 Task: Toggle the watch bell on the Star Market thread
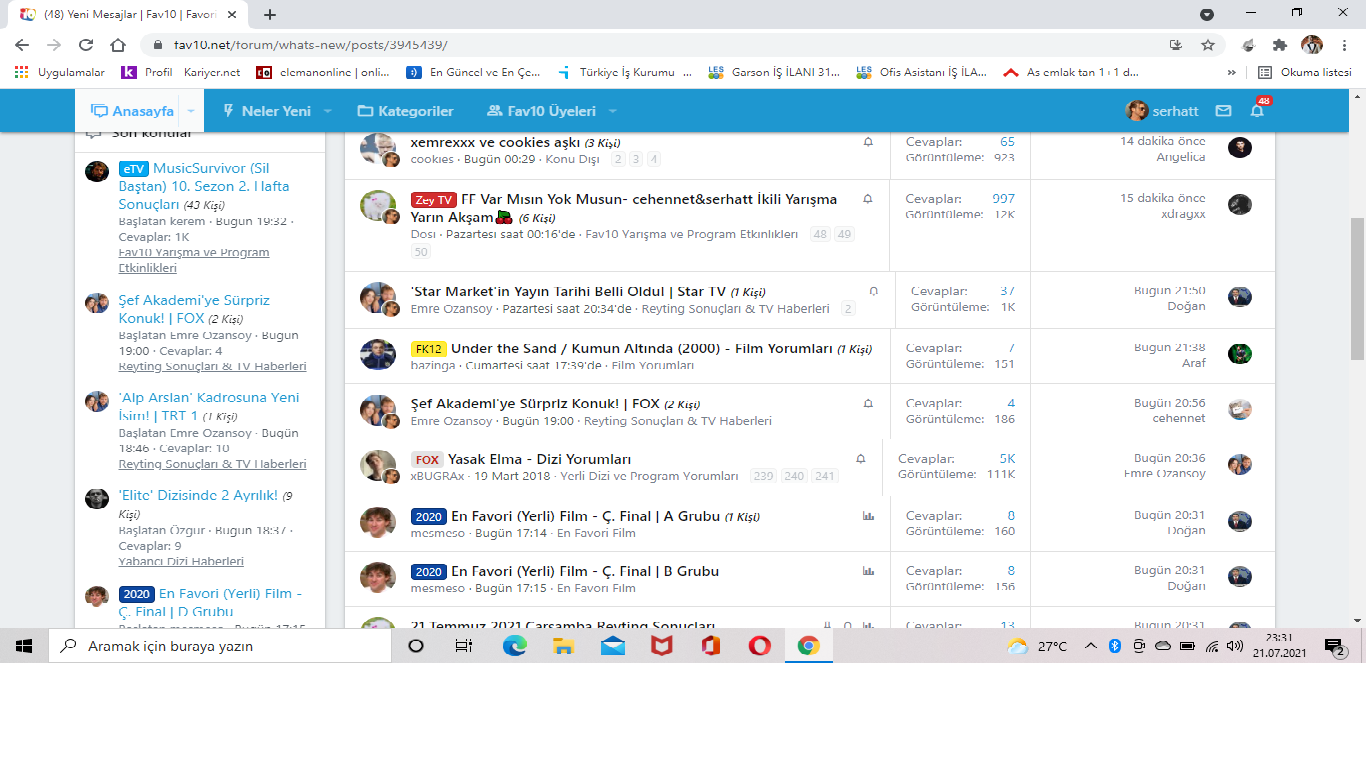pos(873,291)
